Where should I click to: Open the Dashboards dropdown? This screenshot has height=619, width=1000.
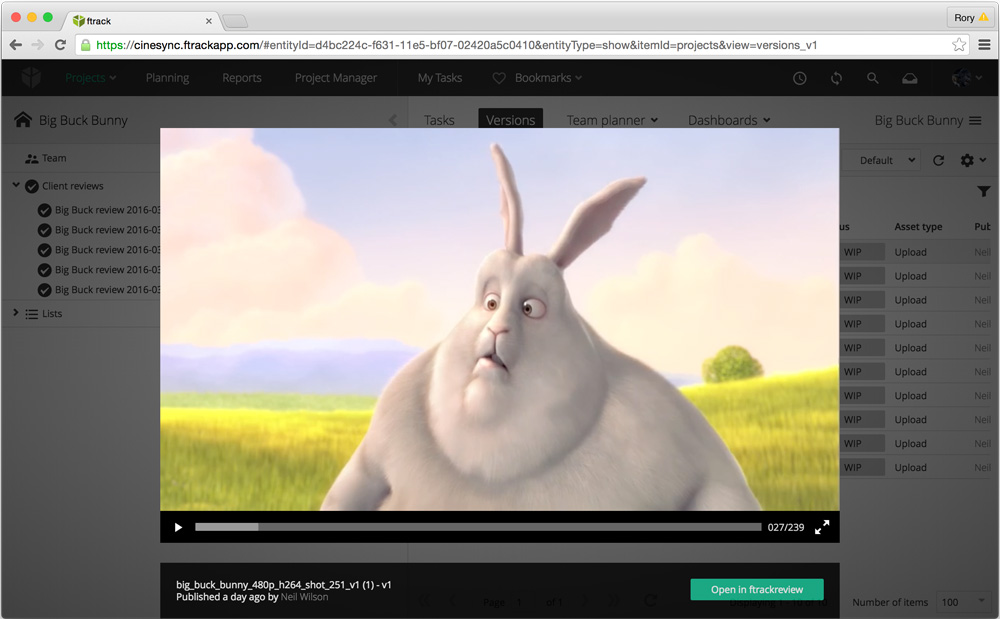coord(729,120)
